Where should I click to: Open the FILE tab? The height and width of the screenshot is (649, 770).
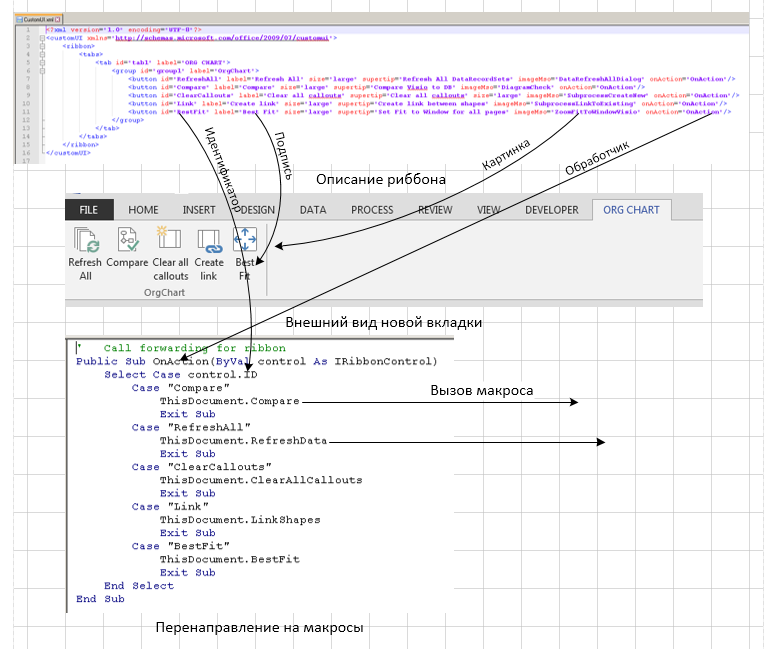[89, 210]
